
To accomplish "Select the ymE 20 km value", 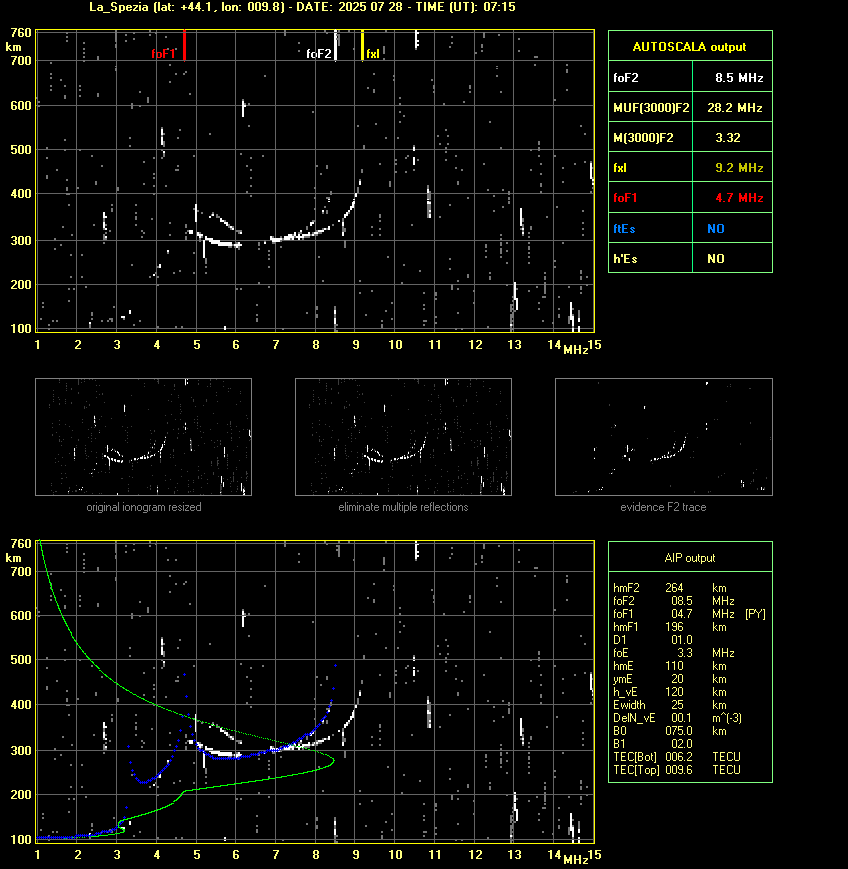I will click(x=677, y=679).
